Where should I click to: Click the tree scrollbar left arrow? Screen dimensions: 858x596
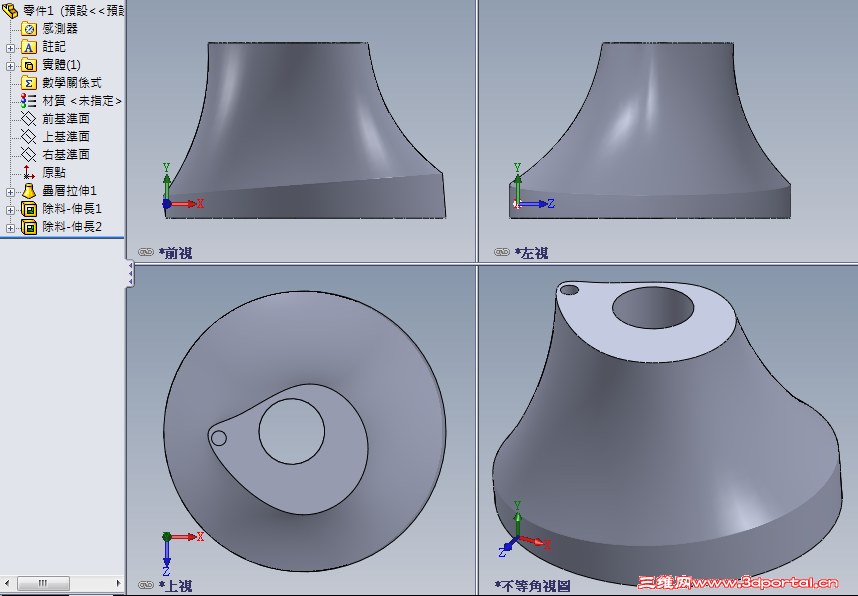(x=7, y=583)
